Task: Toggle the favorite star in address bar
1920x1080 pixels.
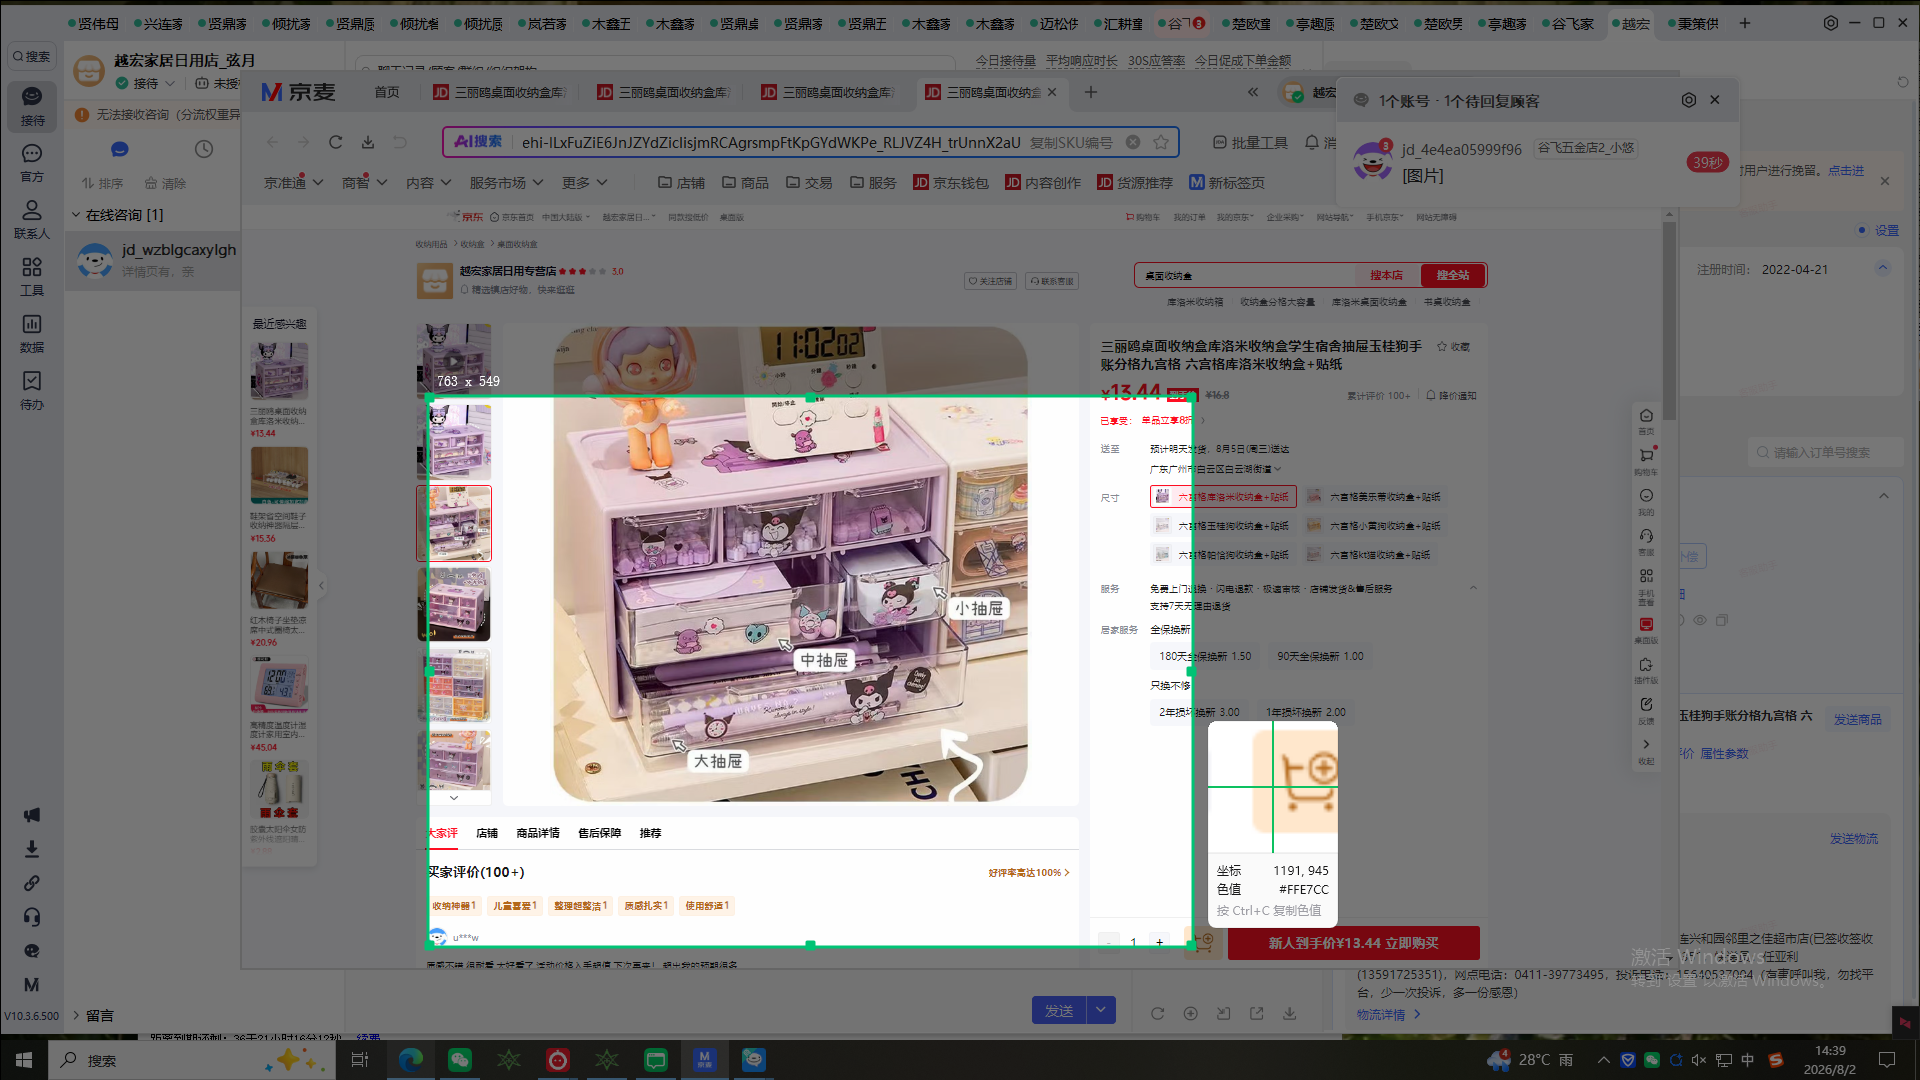Action: (x=1161, y=142)
